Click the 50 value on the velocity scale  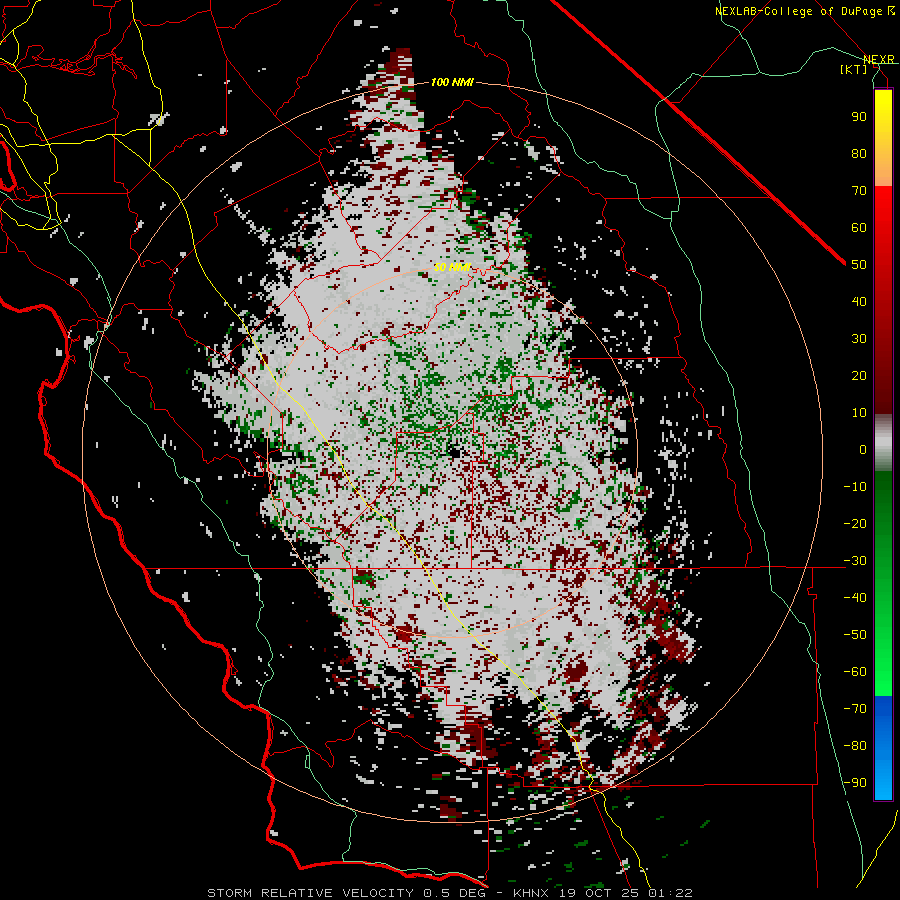click(x=859, y=265)
